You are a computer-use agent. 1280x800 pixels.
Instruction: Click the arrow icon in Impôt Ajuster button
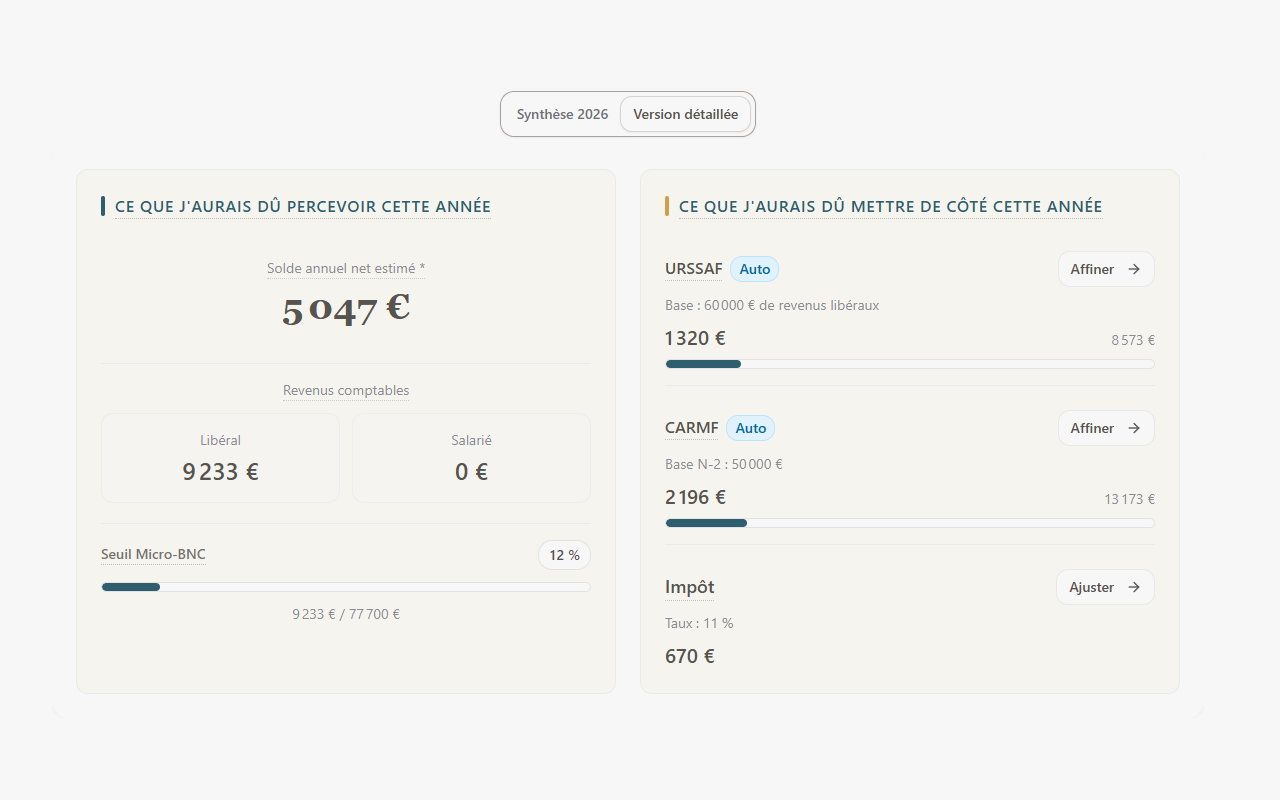point(1134,587)
